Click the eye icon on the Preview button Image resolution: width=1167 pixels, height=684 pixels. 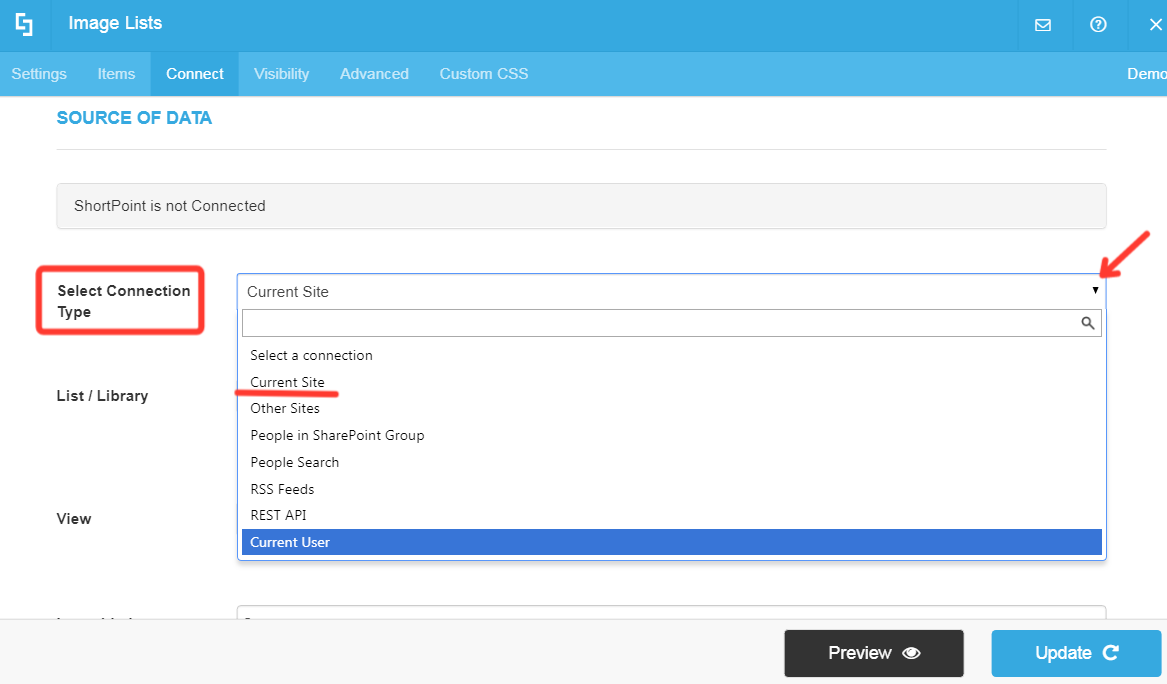pos(910,653)
